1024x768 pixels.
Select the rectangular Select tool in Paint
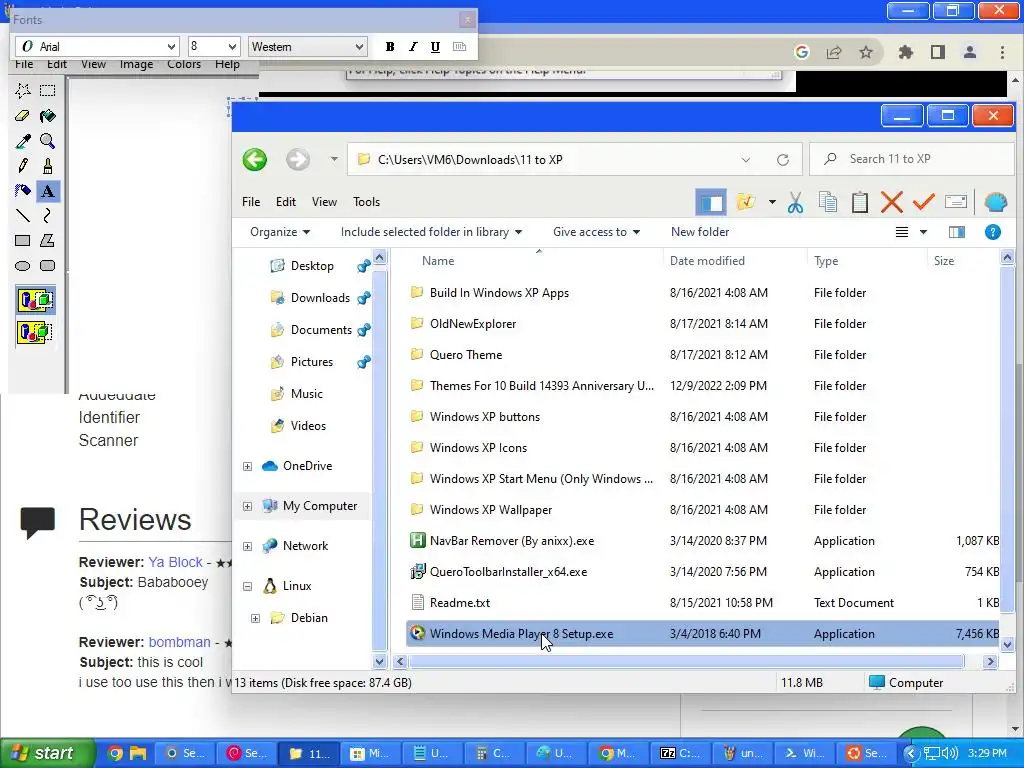pos(48,91)
